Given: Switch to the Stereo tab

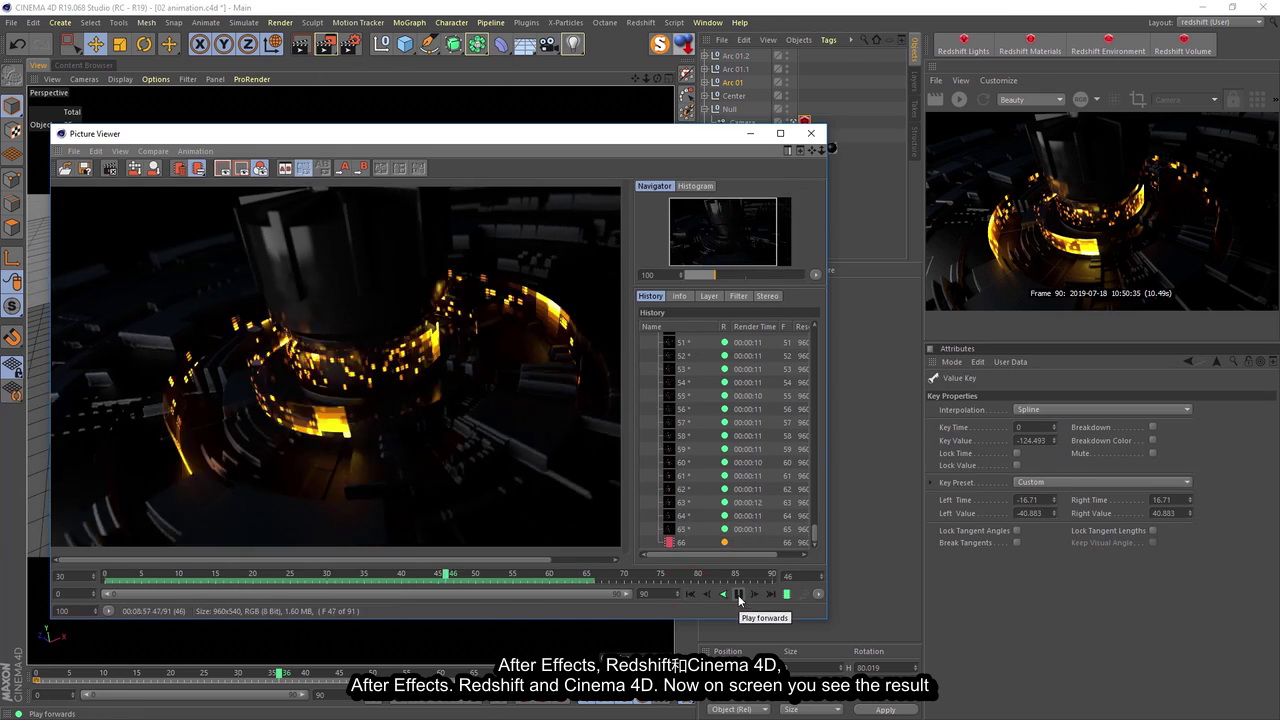Looking at the screenshot, I should click(767, 296).
